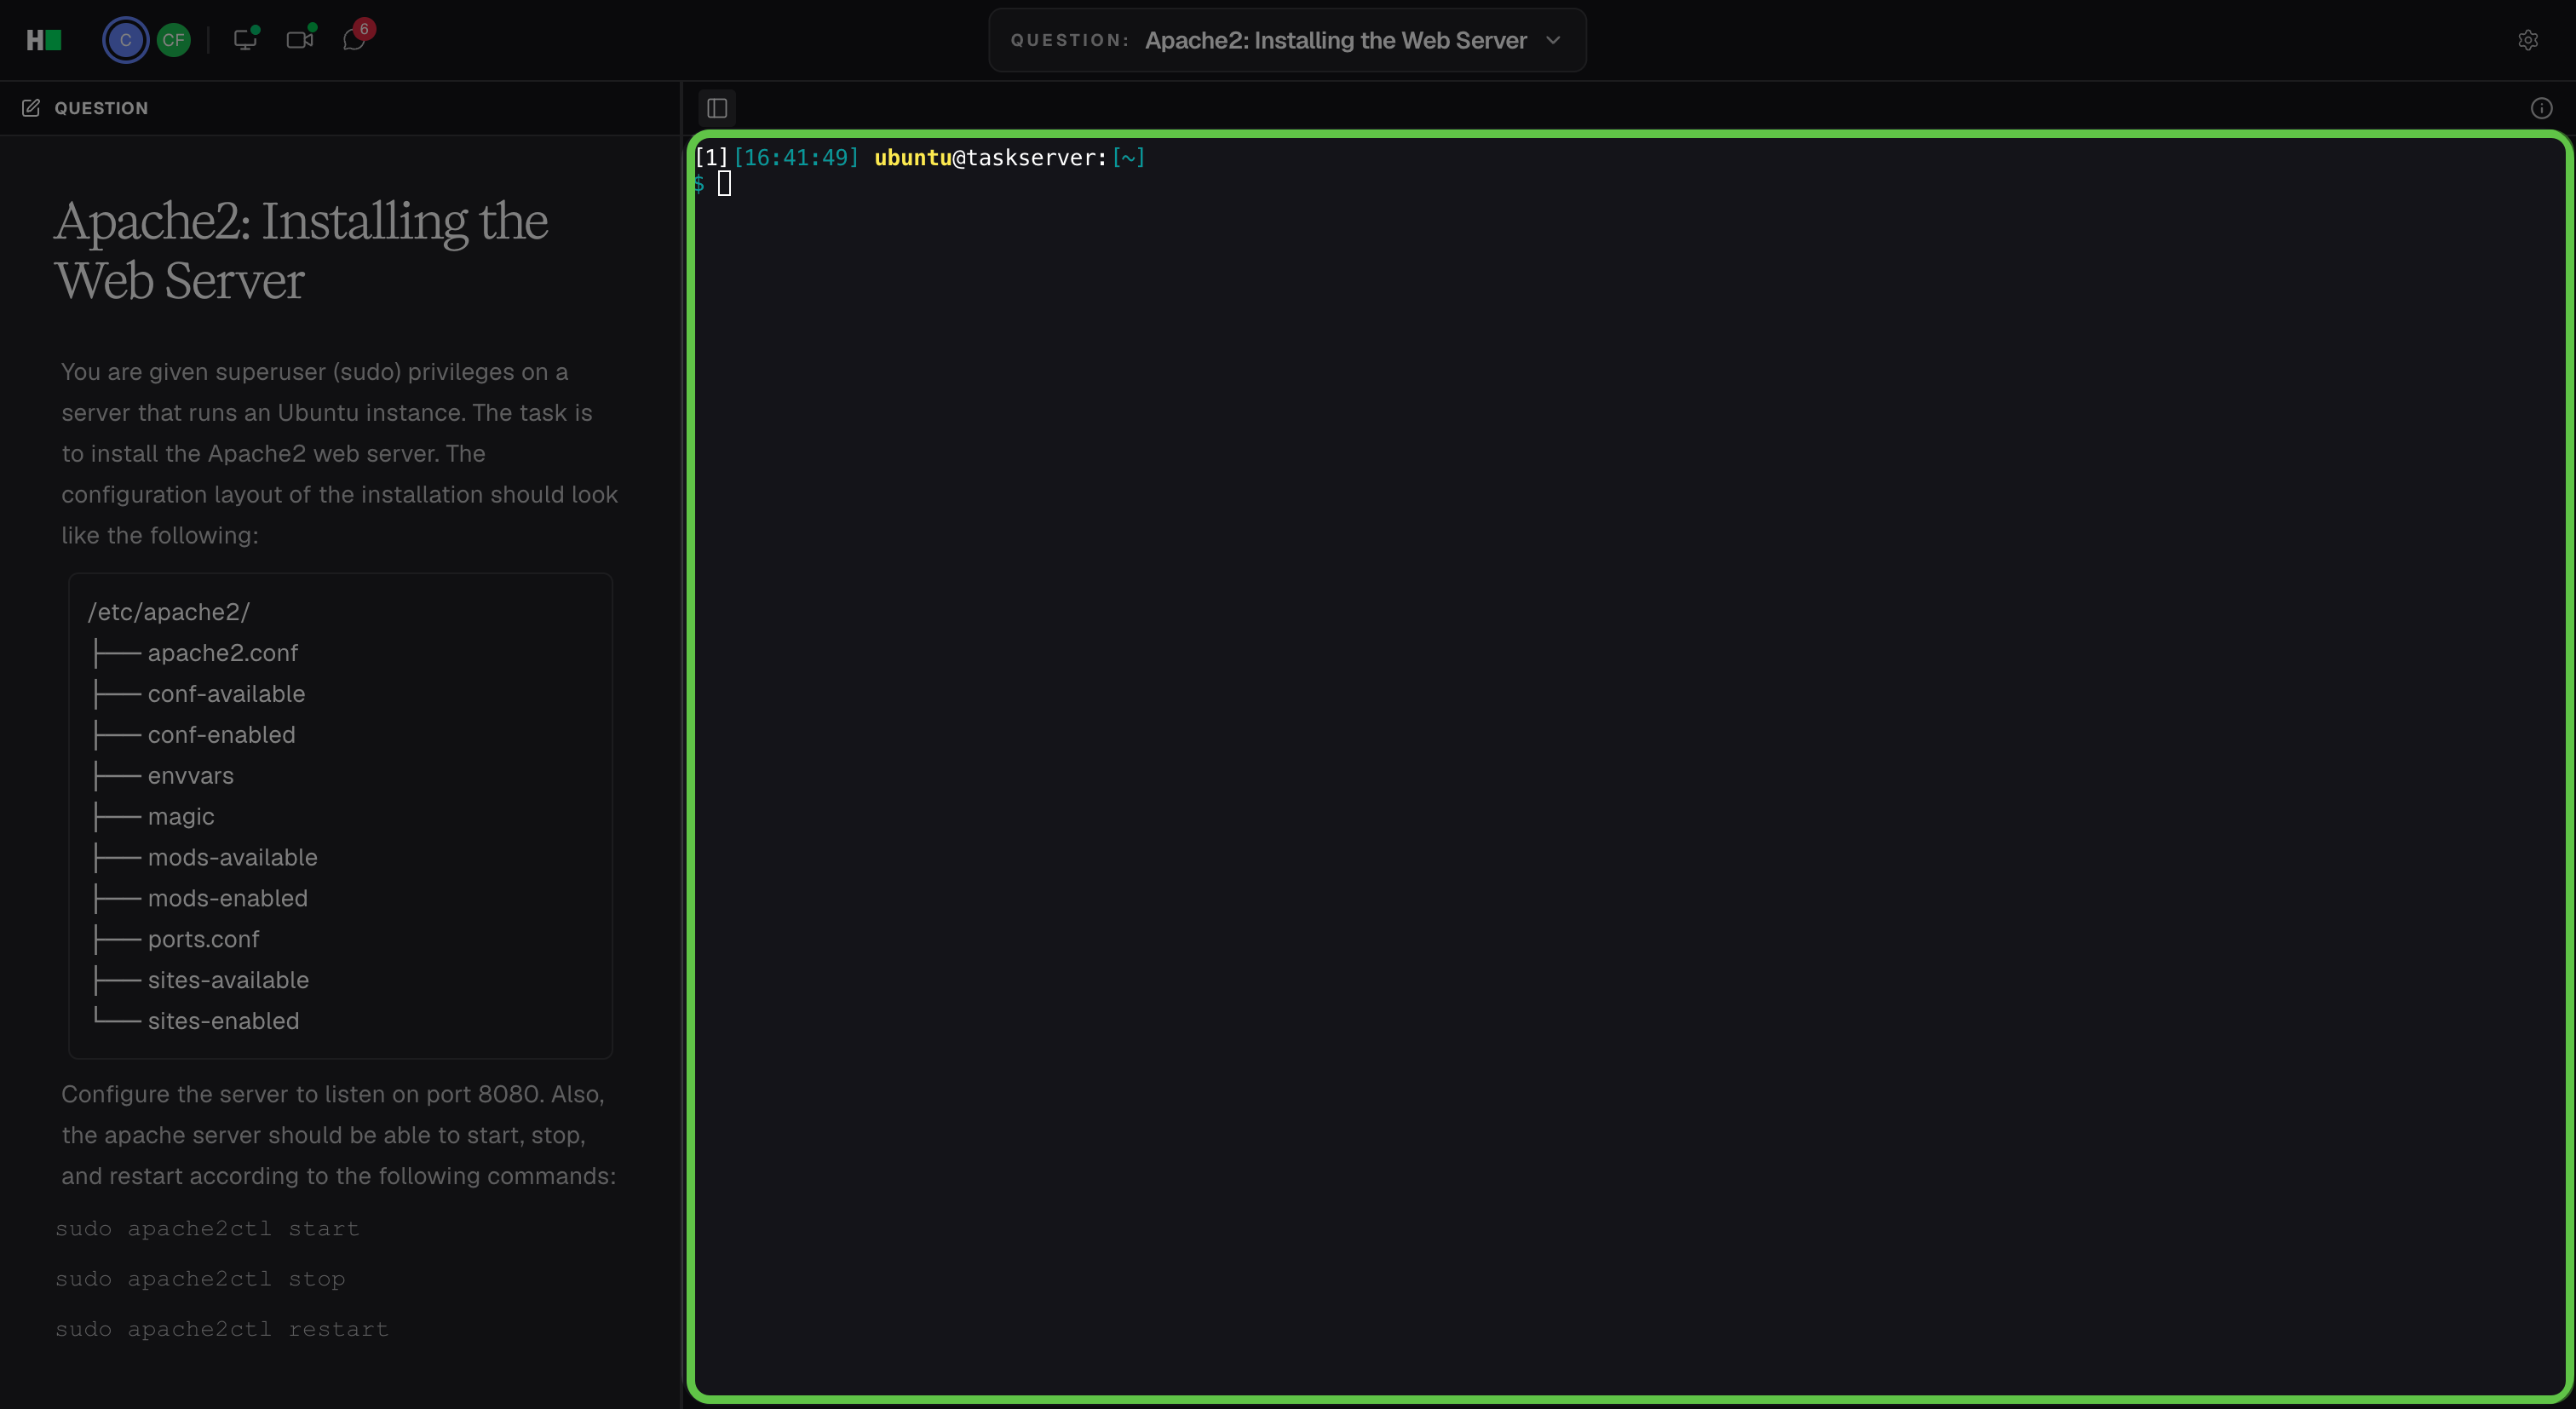Click the screen share monitor icon

[245, 39]
